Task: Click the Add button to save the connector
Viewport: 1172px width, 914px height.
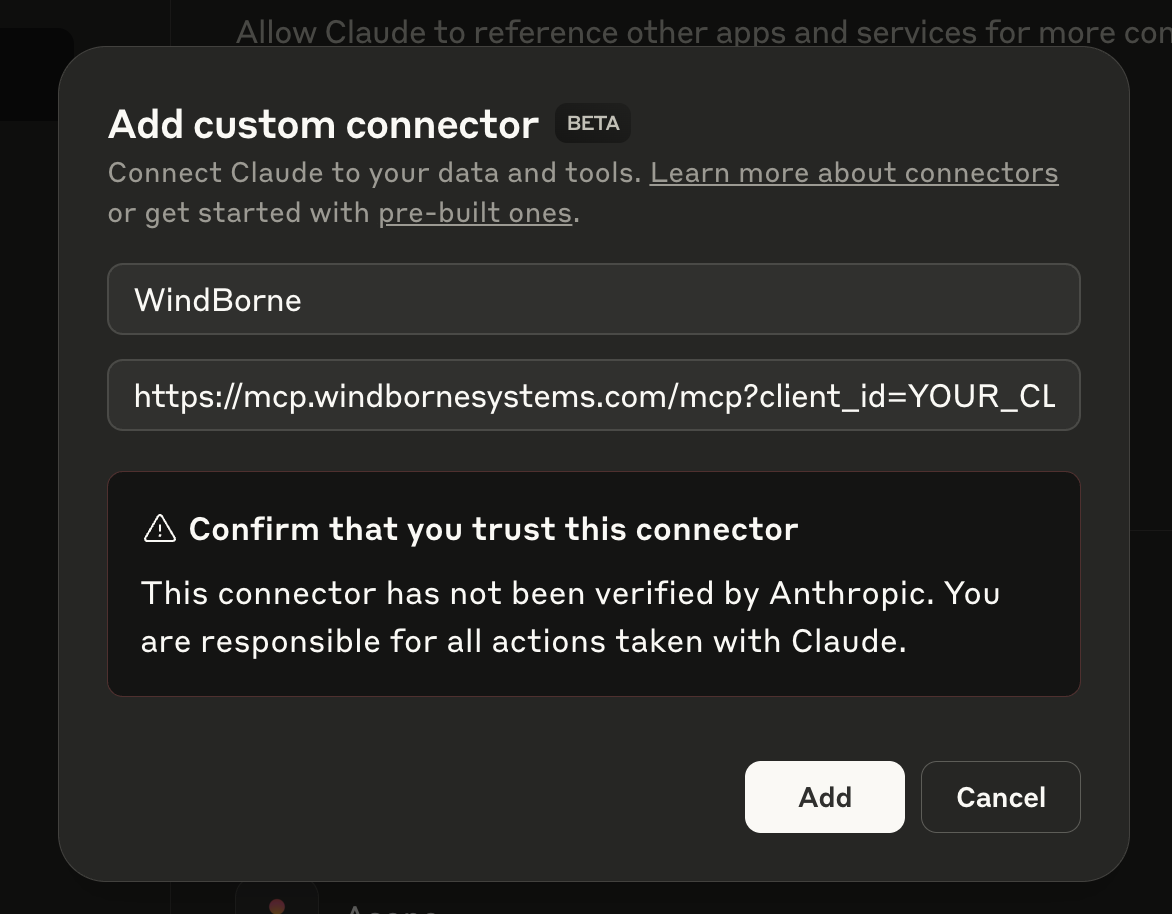Action: pyautogui.click(x=824, y=797)
